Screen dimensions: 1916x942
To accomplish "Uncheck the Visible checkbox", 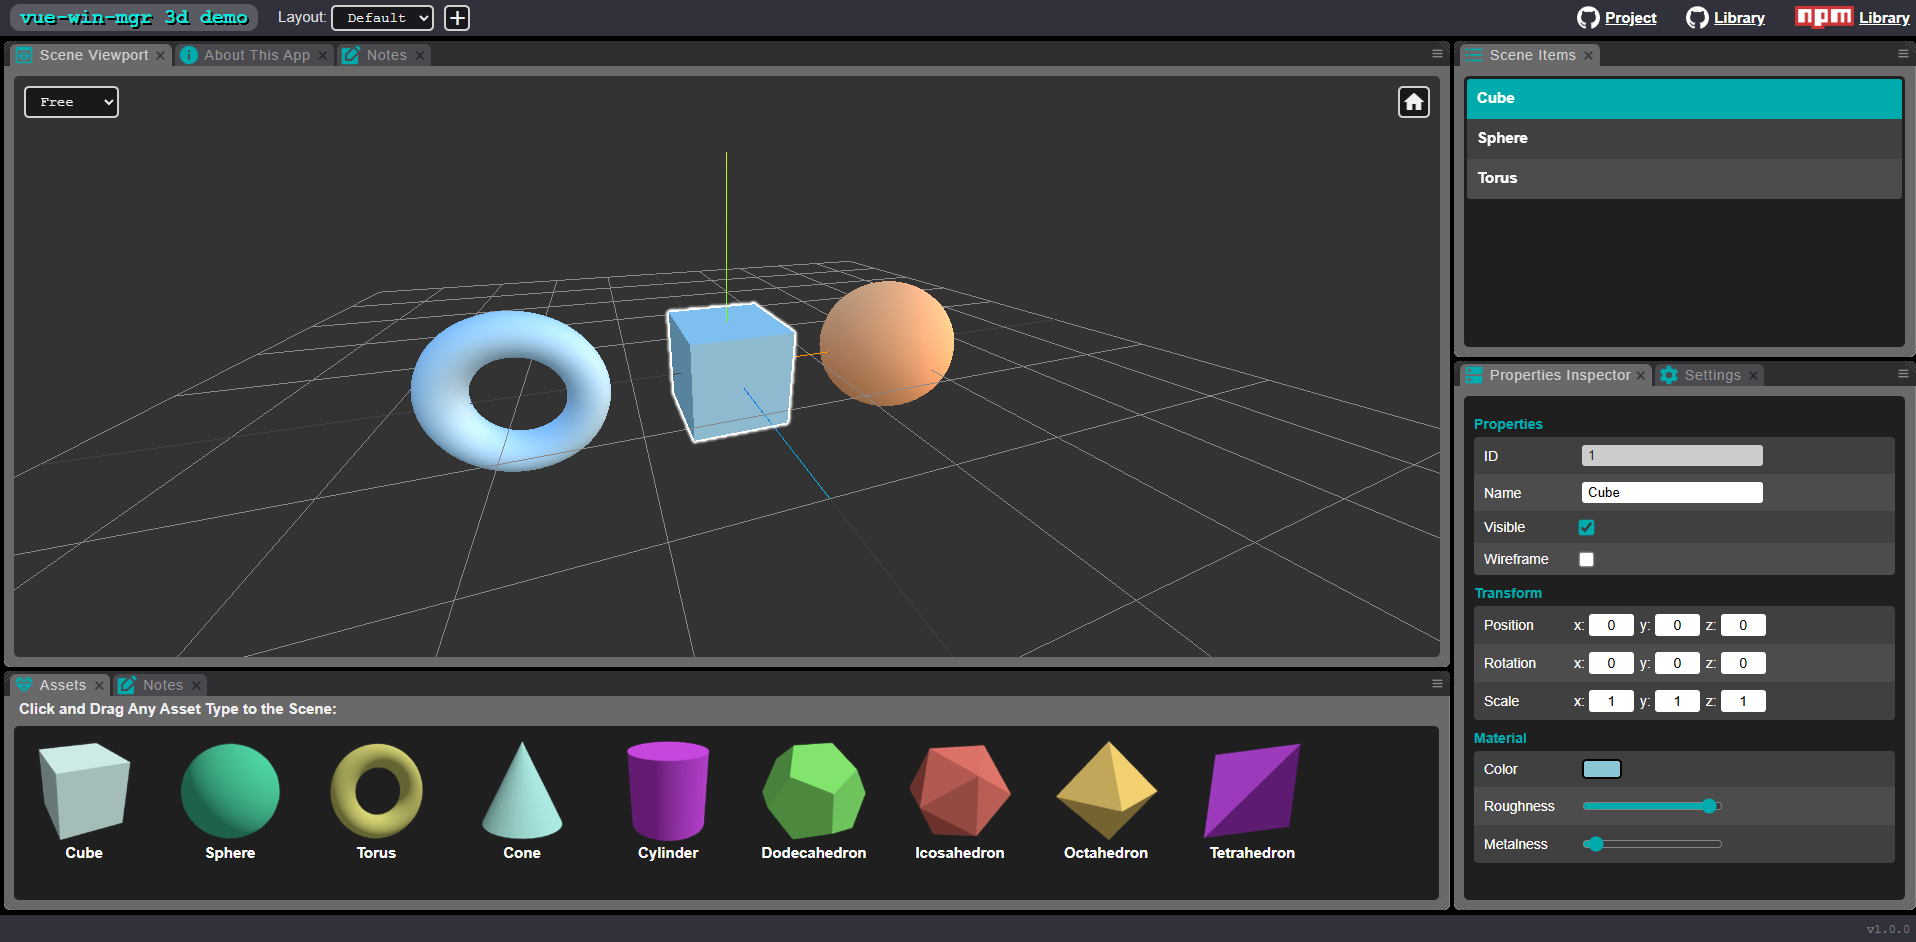I will [1586, 527].
